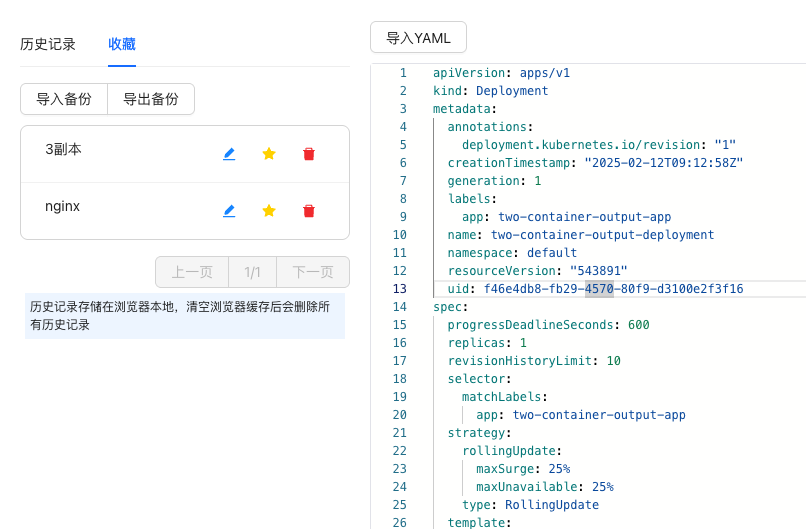This screenshot has height=529, width=806.
Task: Edit the nginx favorite entry
Action: 229,211
